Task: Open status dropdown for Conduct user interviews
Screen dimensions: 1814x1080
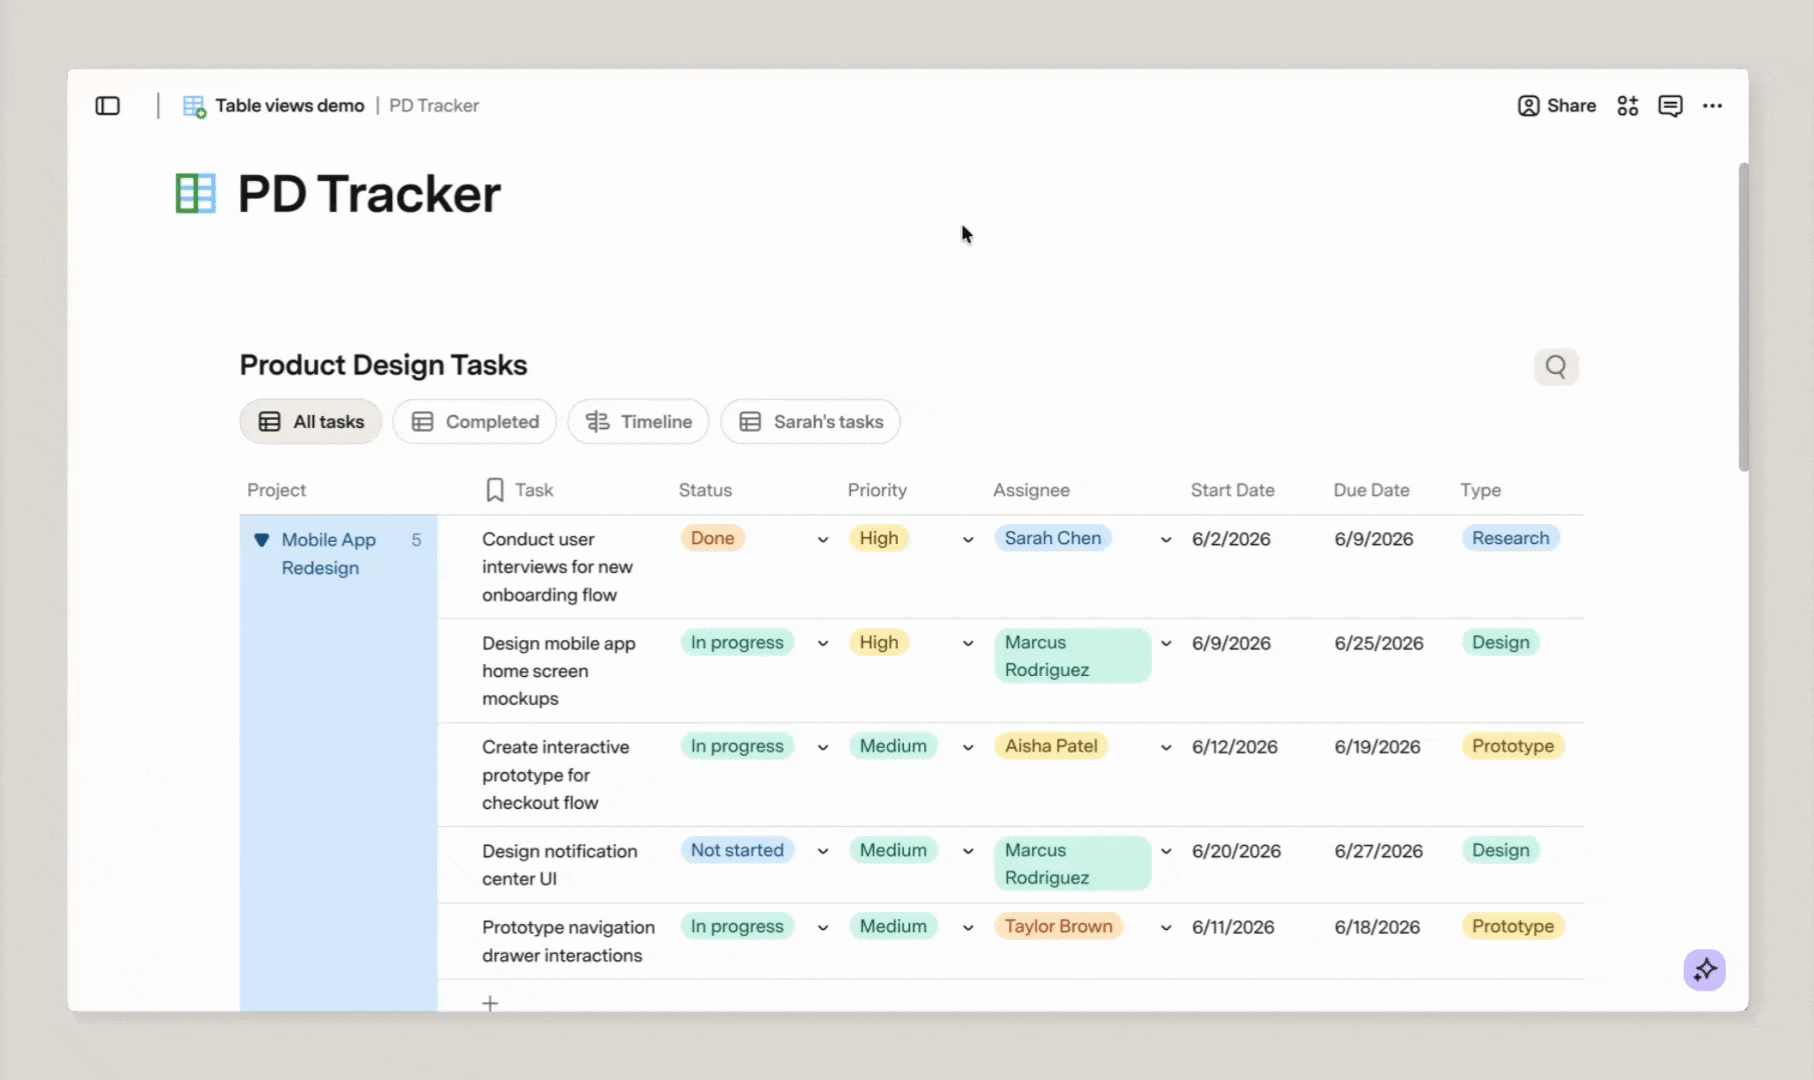Action: coord(823,540)
